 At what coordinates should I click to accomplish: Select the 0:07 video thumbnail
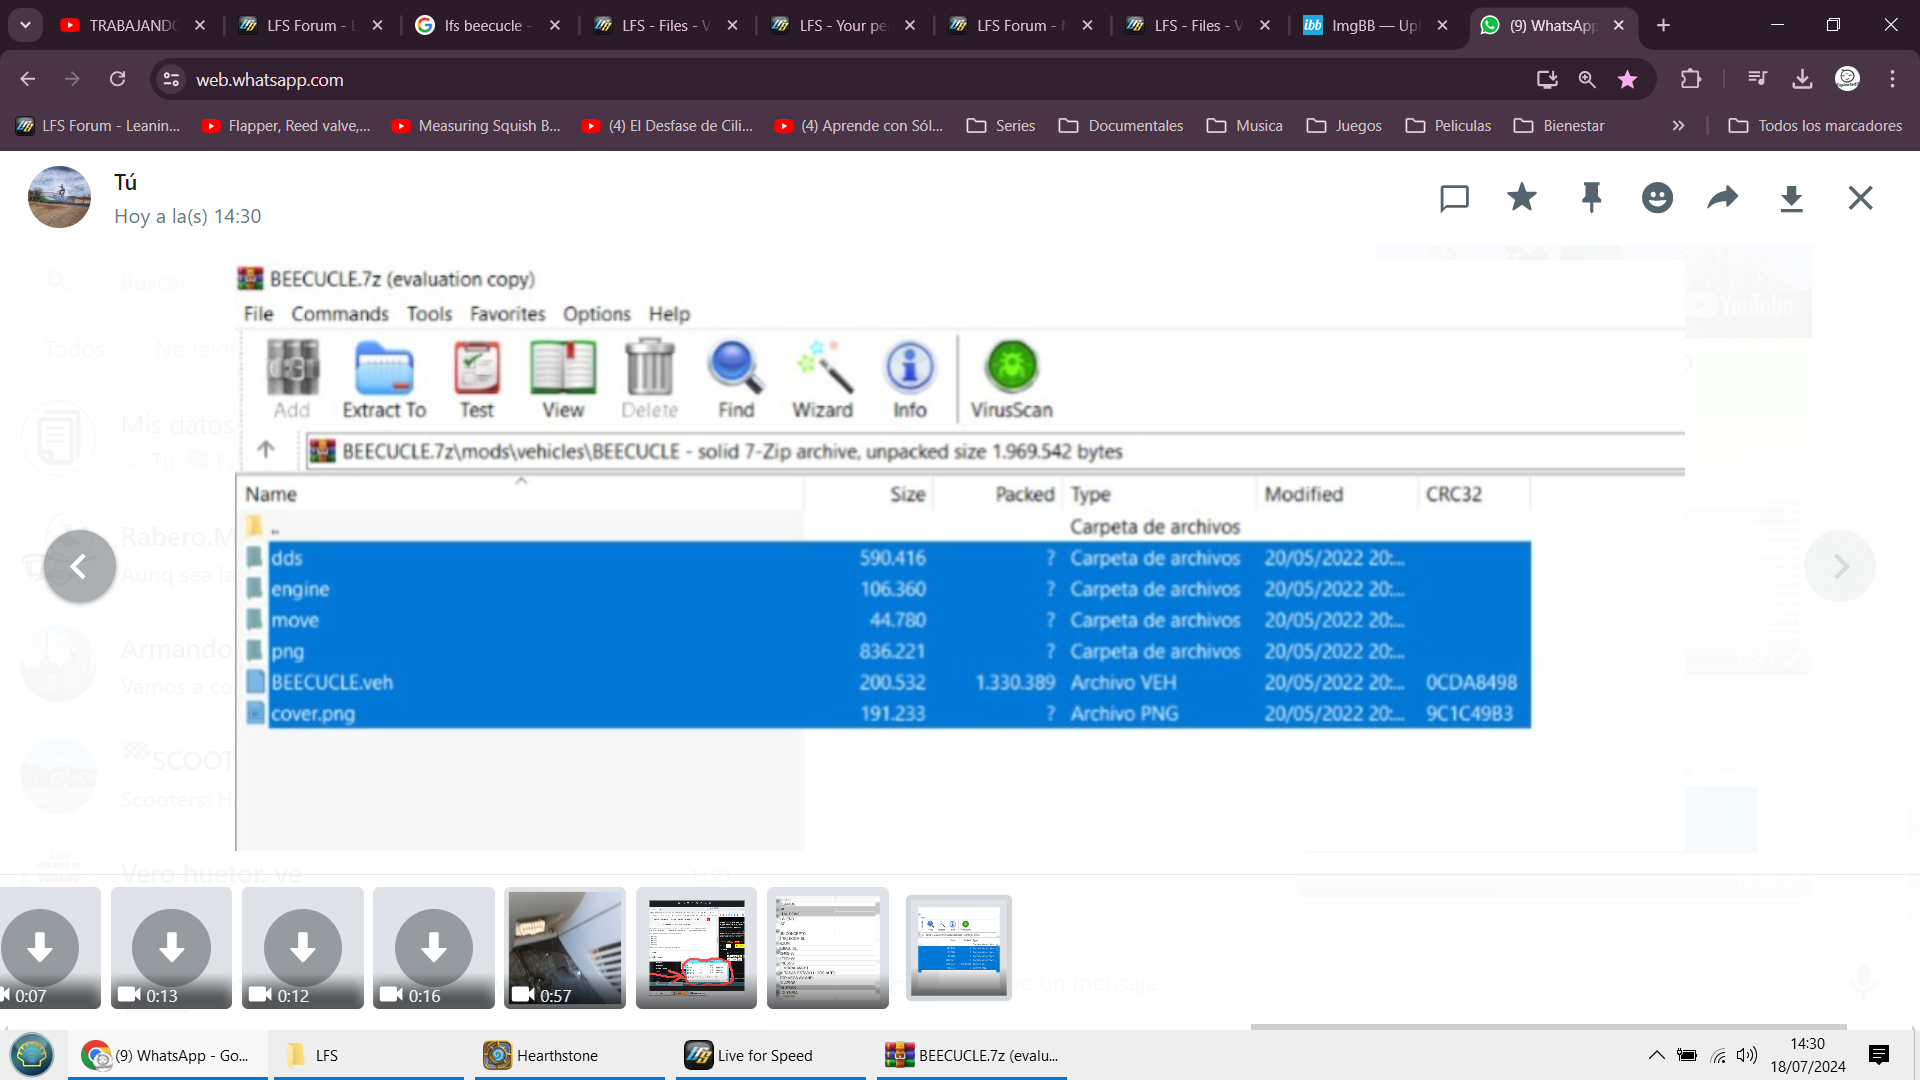pyautogui.click(x=48, y=947)
